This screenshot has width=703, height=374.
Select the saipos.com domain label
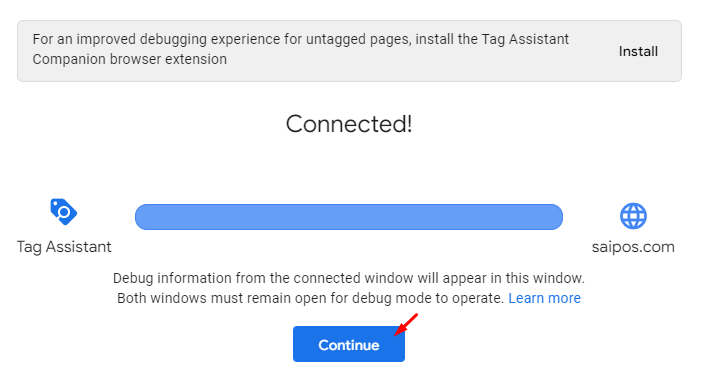pos(633,247)
